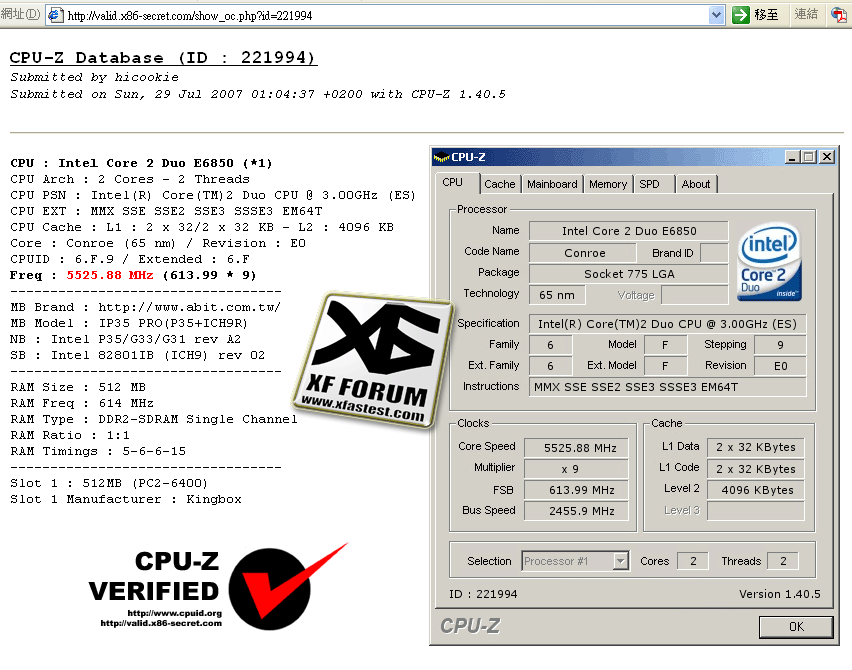Click the page icon in address bar

pos(55,15)
